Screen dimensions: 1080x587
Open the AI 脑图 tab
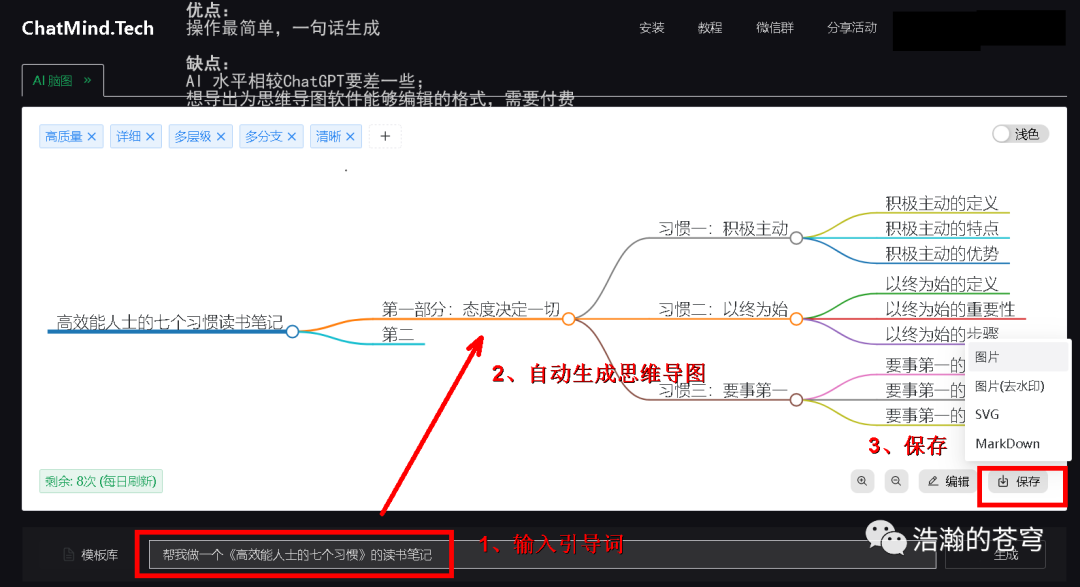tap(63, 81)
